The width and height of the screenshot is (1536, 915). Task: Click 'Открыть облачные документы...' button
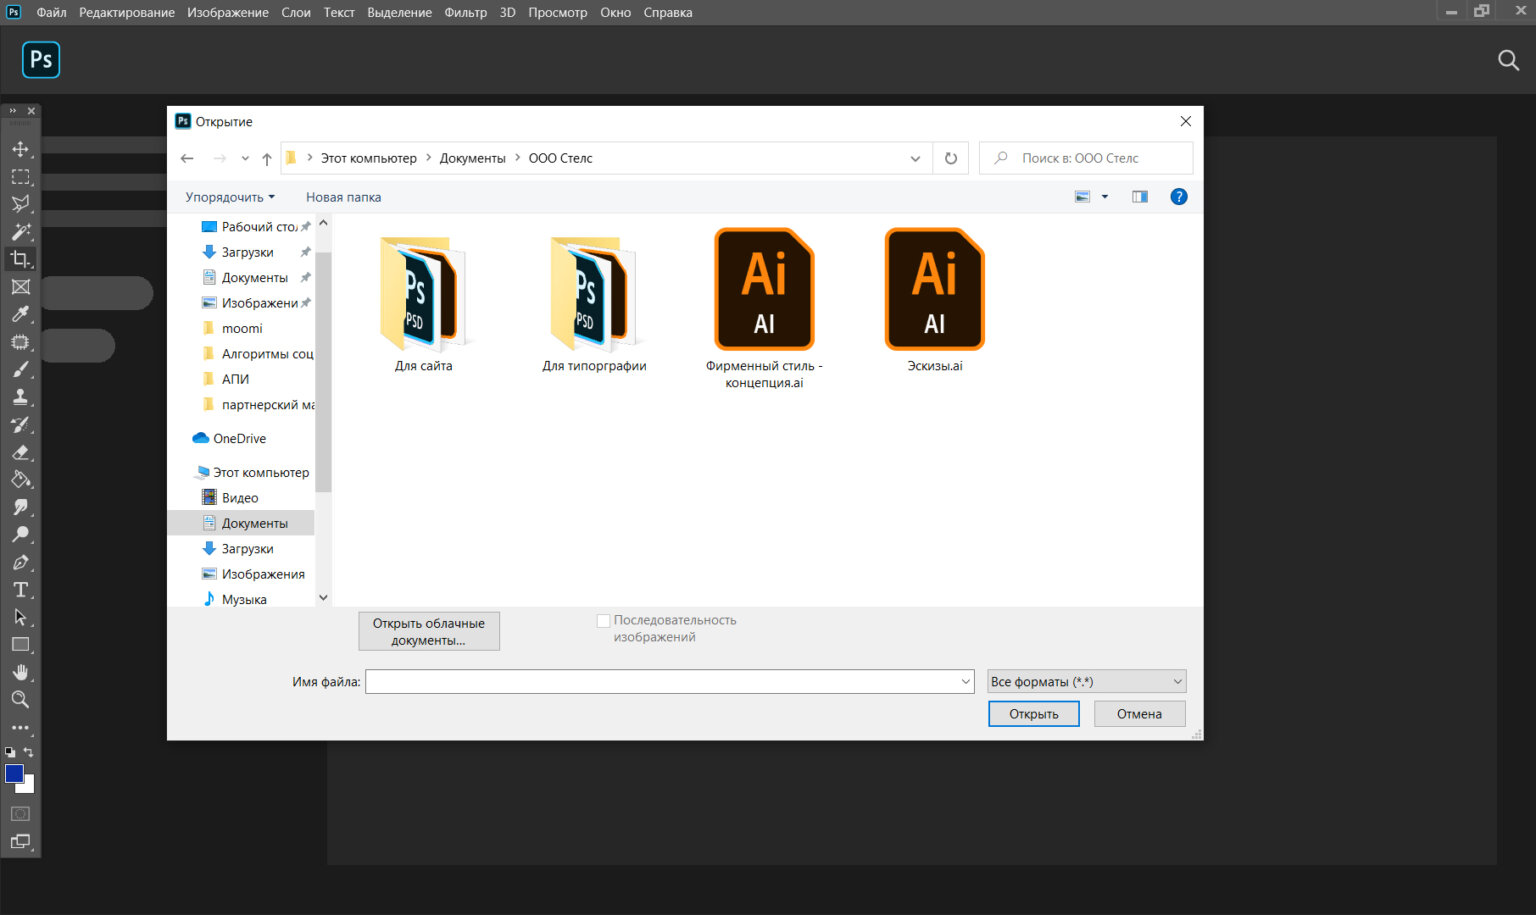[429, 631]
